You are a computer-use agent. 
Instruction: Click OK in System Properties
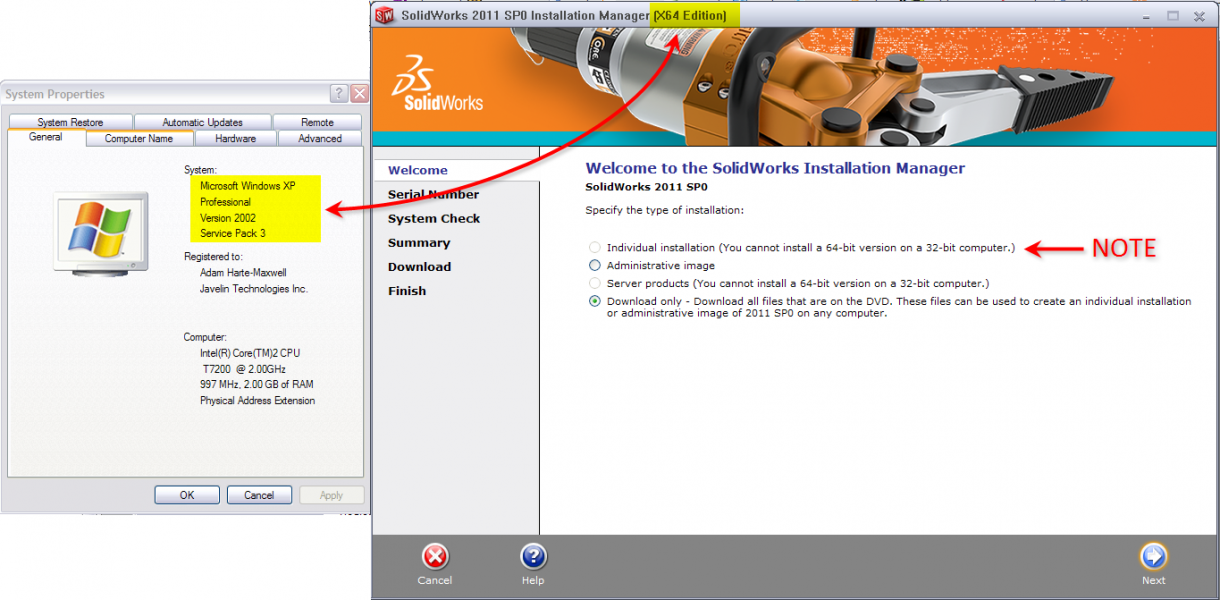[x=187, y=495]
